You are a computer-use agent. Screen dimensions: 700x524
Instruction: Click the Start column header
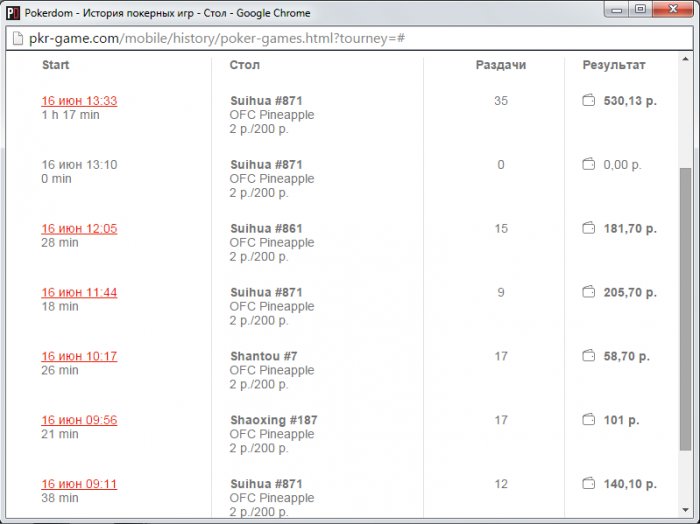(55, 65)
